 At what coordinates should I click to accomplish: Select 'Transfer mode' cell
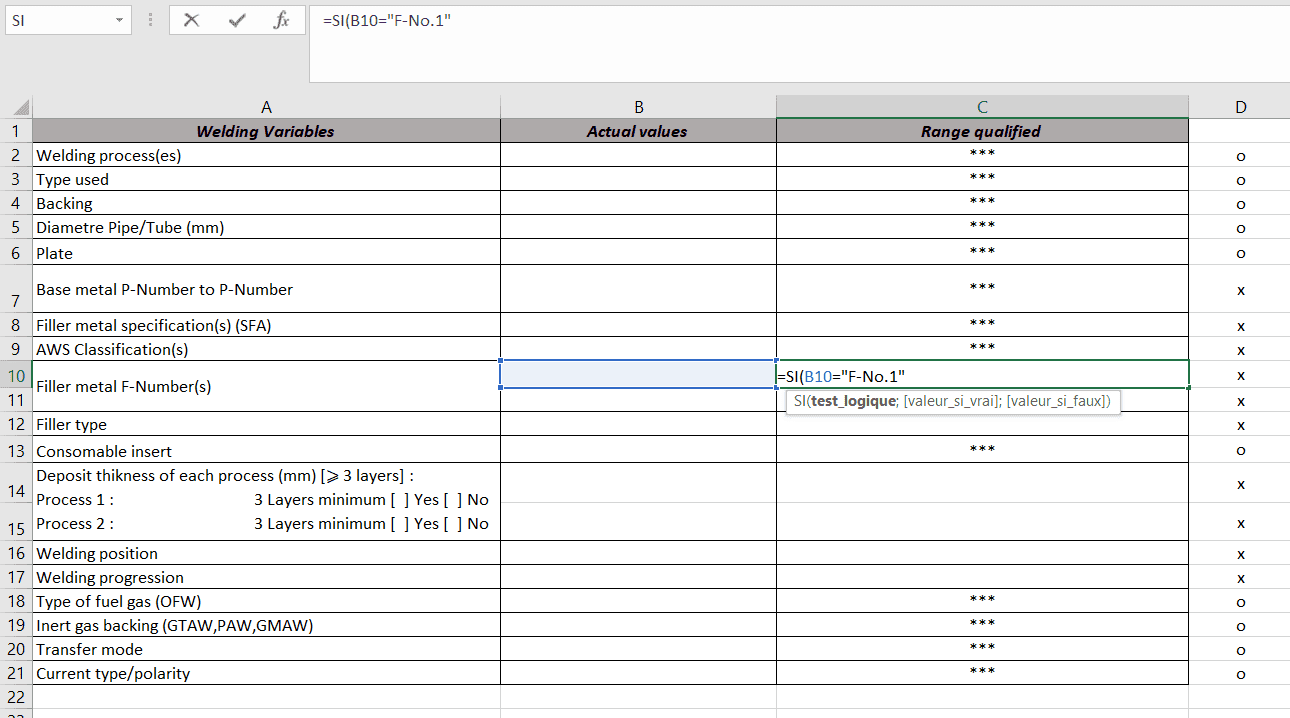(266, 649)
